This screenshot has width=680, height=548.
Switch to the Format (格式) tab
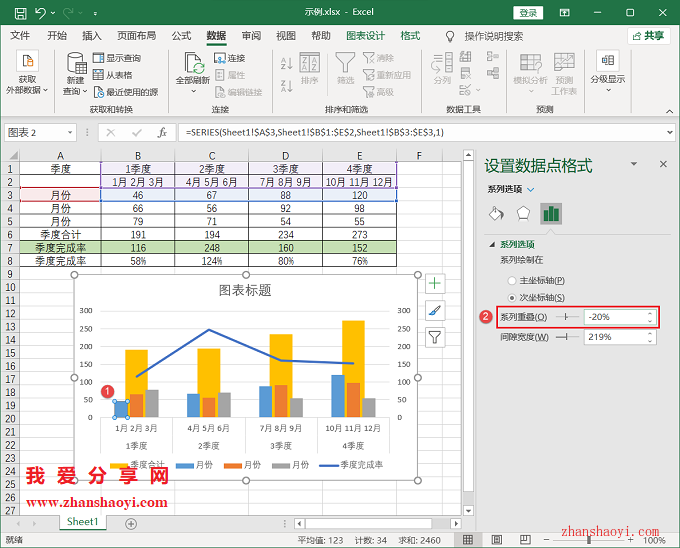[410, 36]
